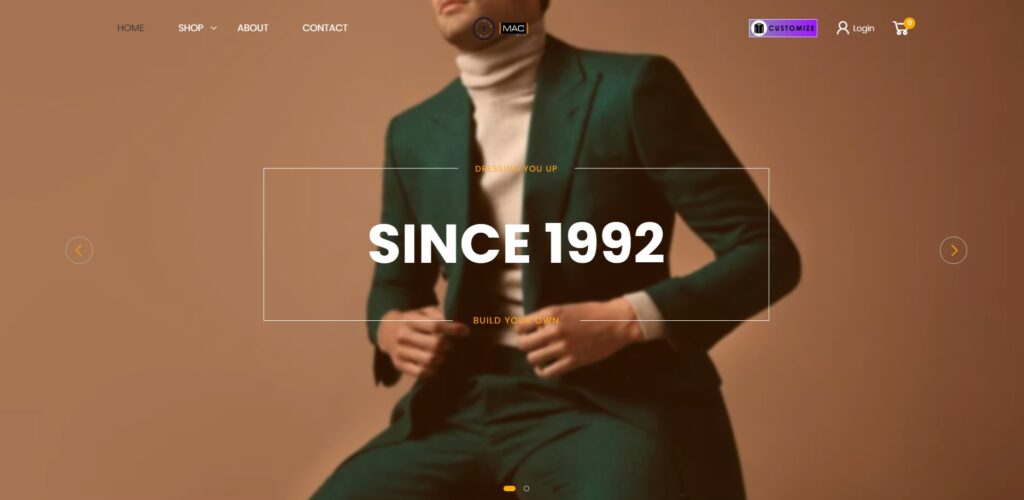Click the cart item count badge
This screenshot has width=1024, height=500.
coord(910,23)
